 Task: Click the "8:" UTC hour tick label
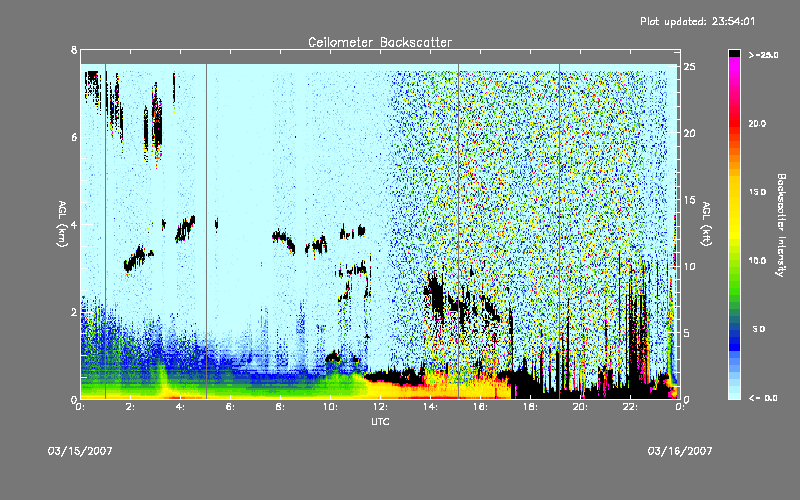(x=280, y=407)
